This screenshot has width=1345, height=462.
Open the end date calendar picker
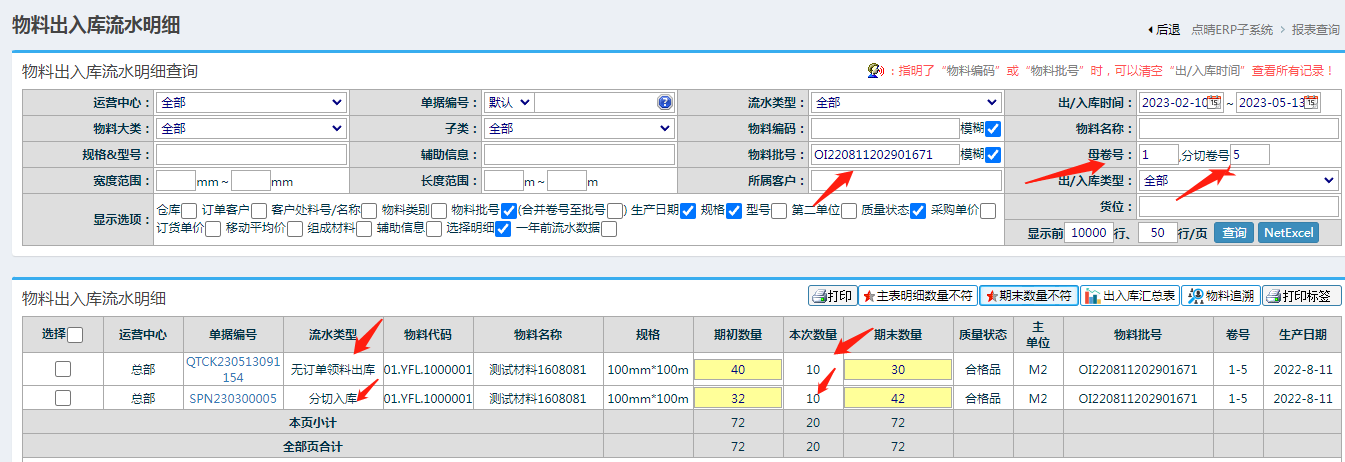point(1311,103)
